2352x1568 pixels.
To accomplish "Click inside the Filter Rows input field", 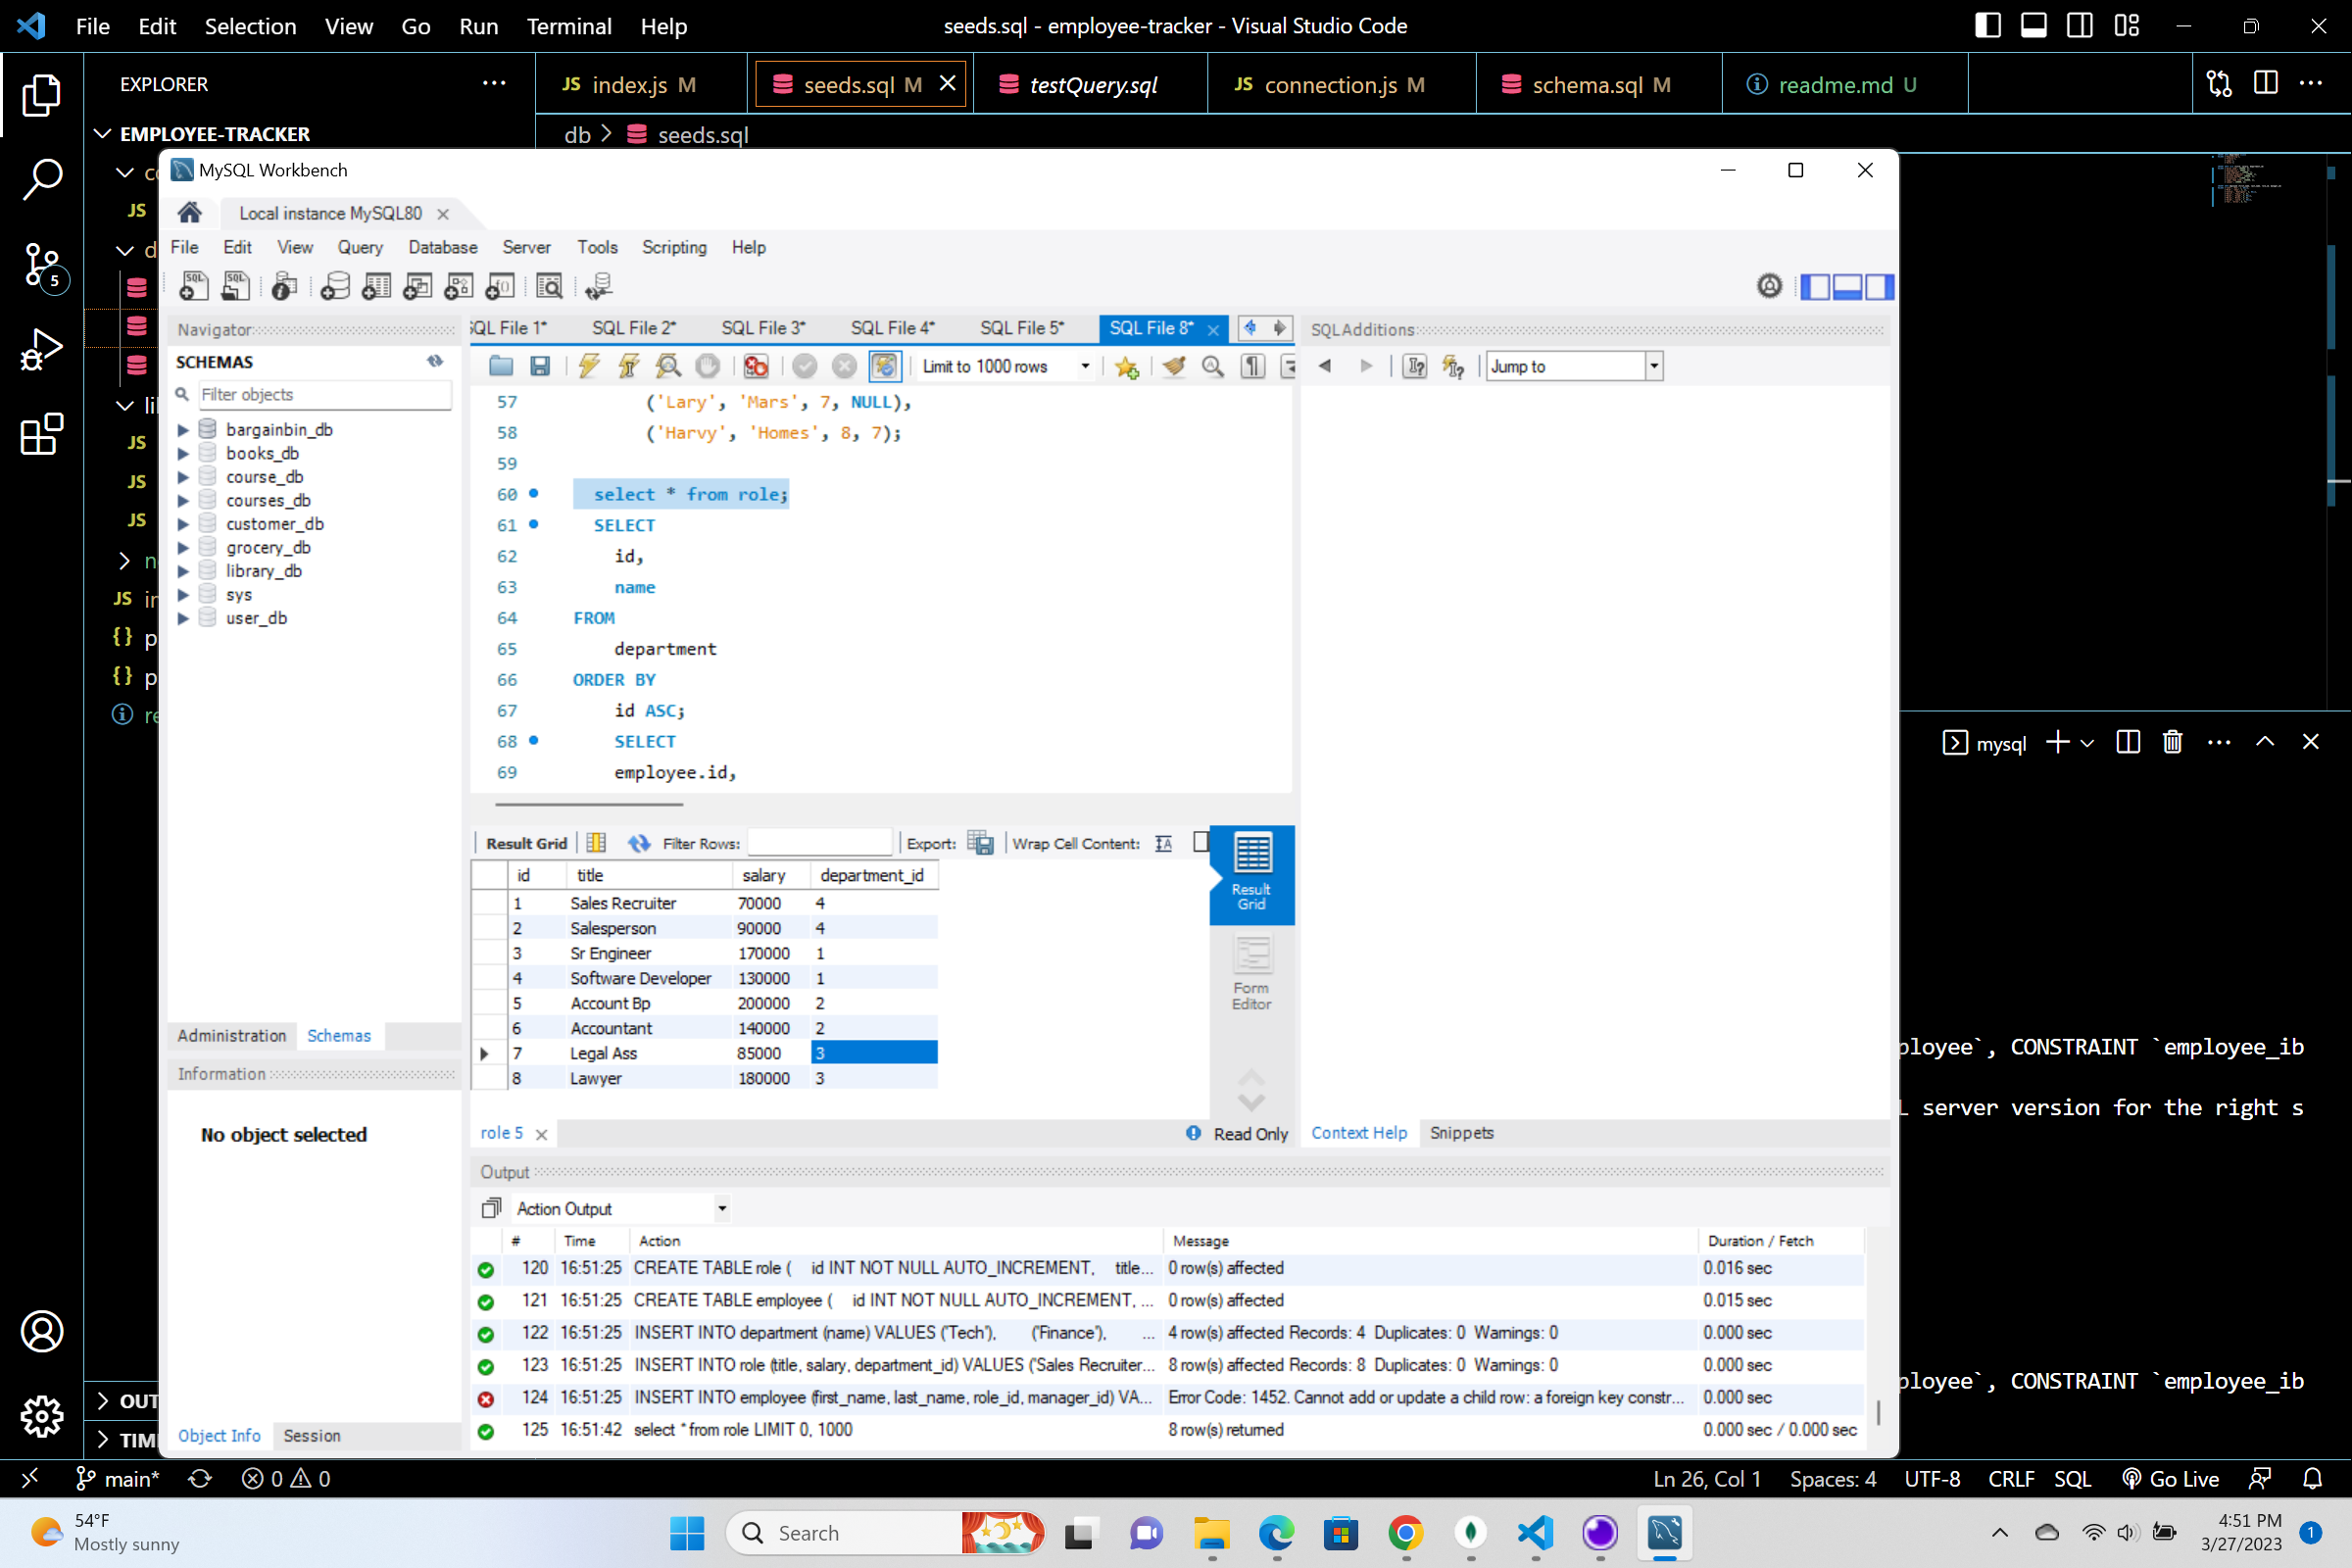I will 818,842.
